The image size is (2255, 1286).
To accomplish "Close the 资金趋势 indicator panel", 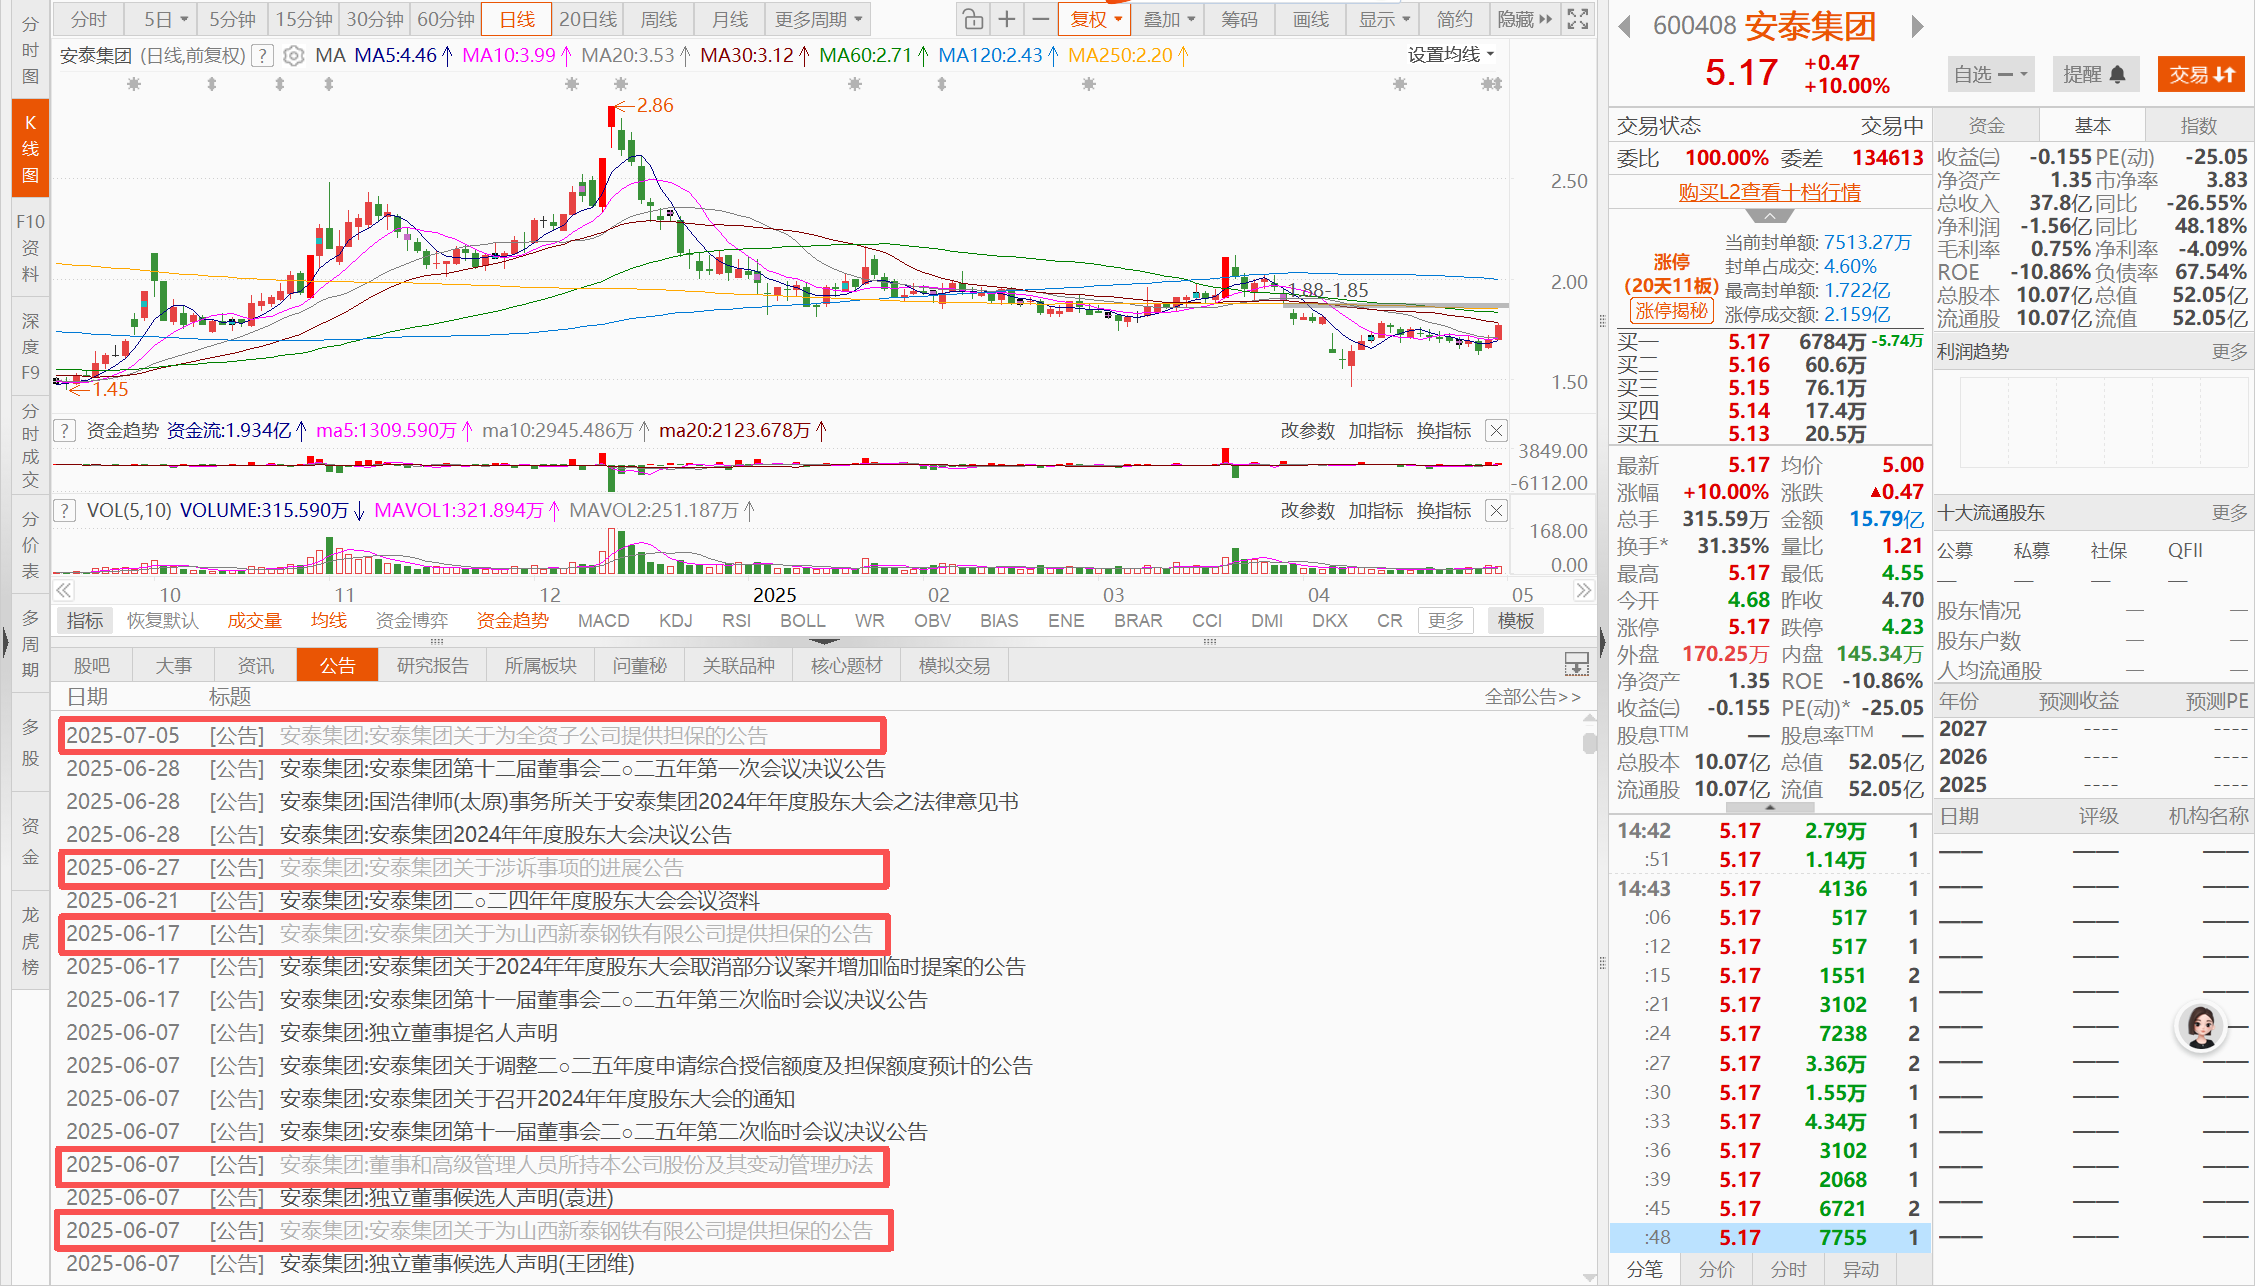I will click(1496, 431).
